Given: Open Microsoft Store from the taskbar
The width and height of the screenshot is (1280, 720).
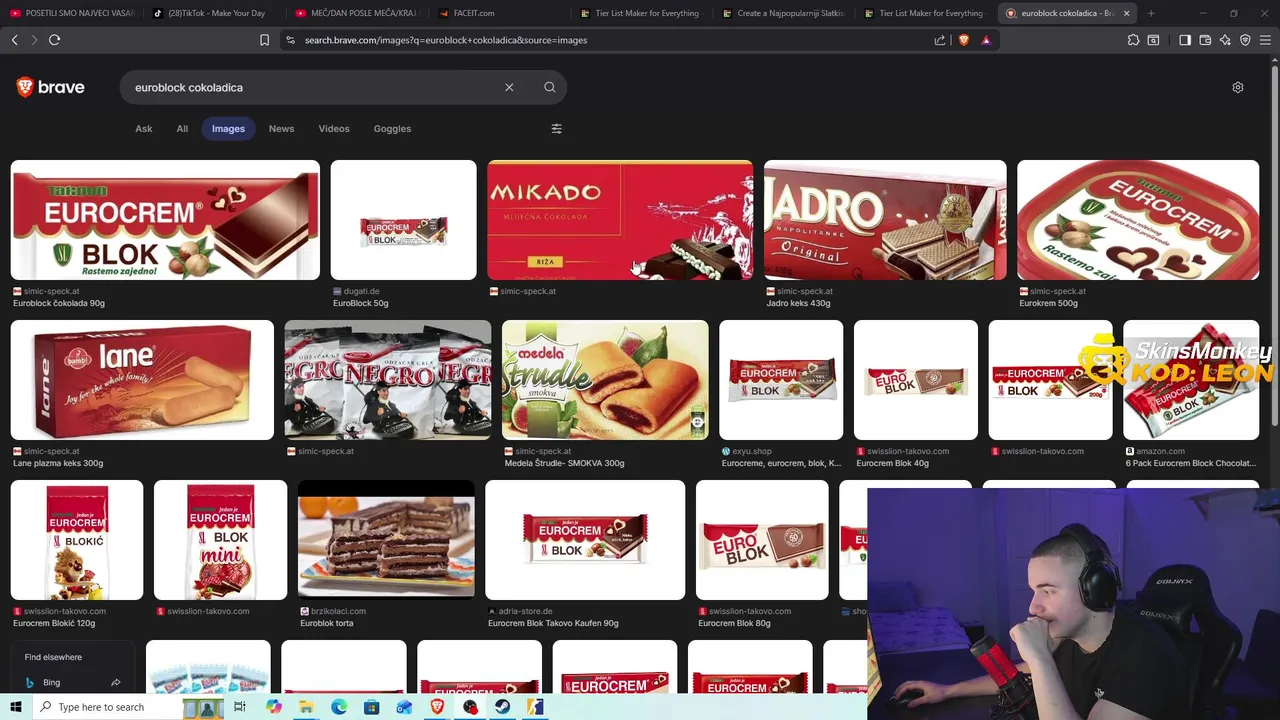Looking at the screenshot, I should 371,707.
